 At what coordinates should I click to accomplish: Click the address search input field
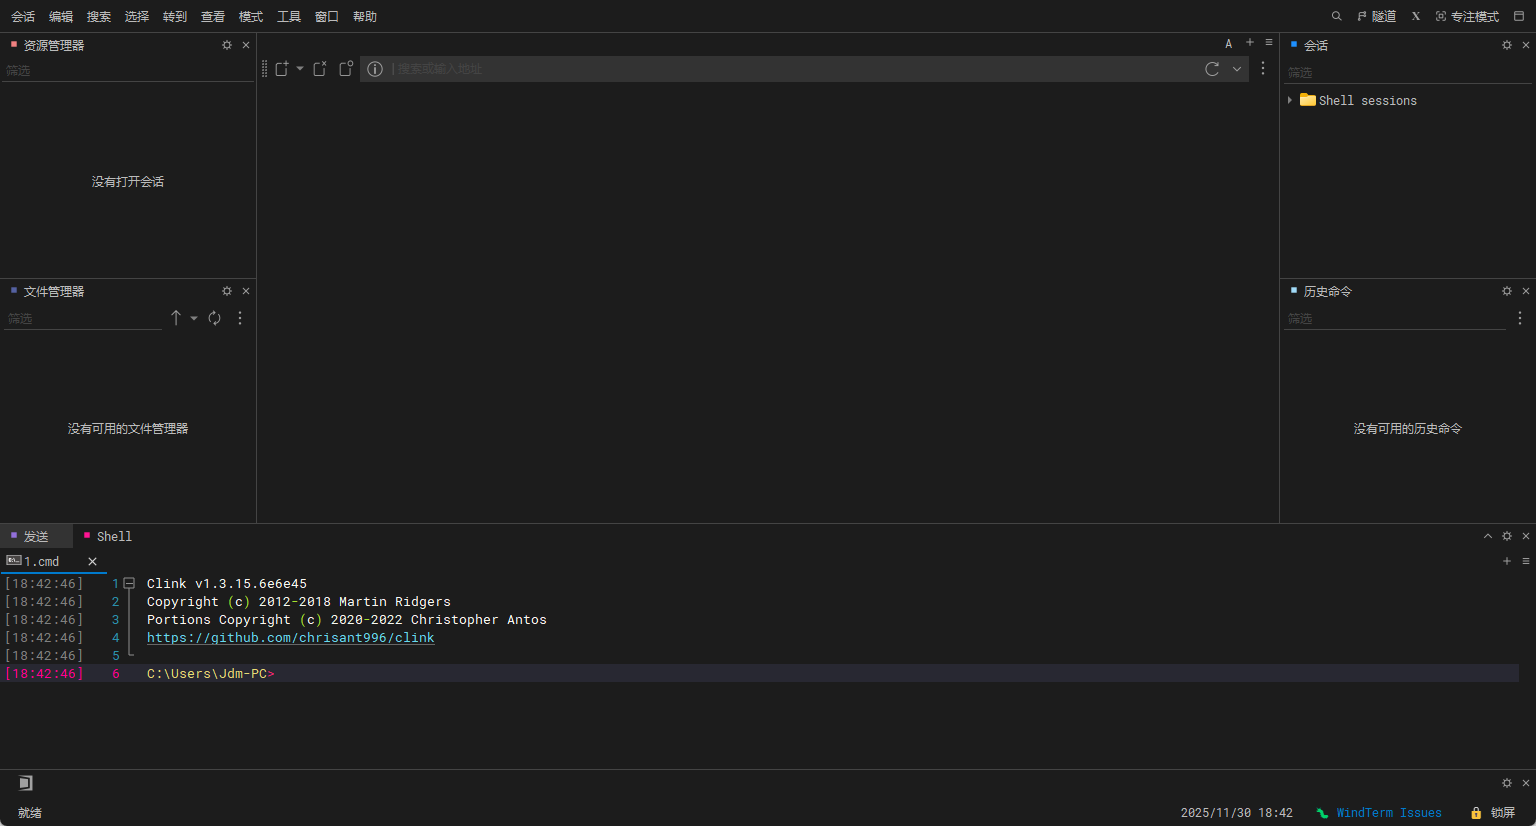(x=790, y=69)
